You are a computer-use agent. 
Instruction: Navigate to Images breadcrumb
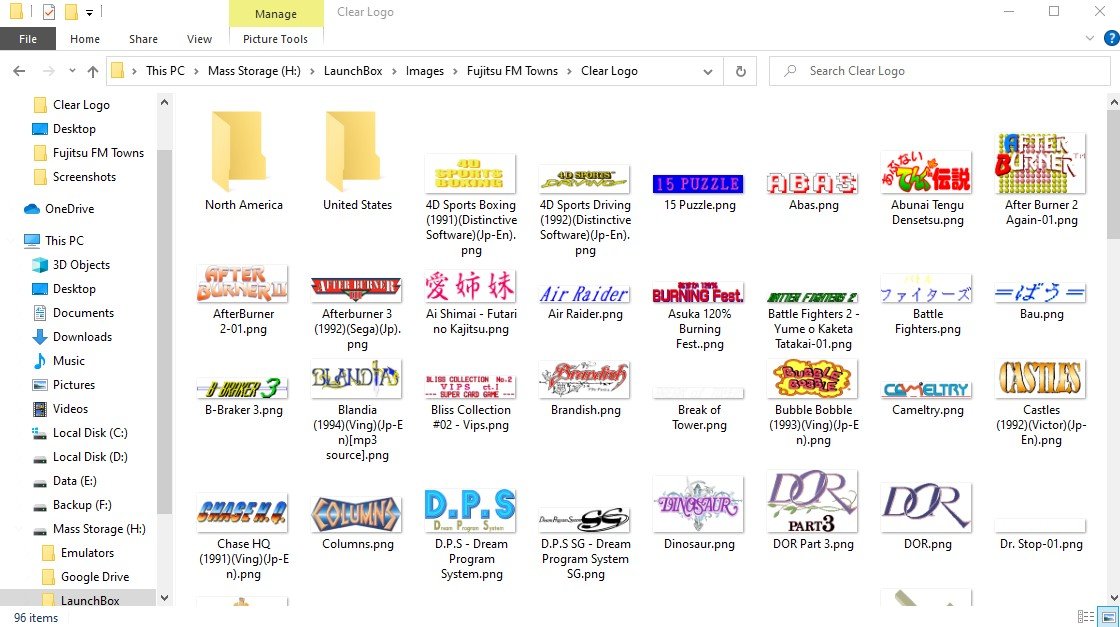424,71
